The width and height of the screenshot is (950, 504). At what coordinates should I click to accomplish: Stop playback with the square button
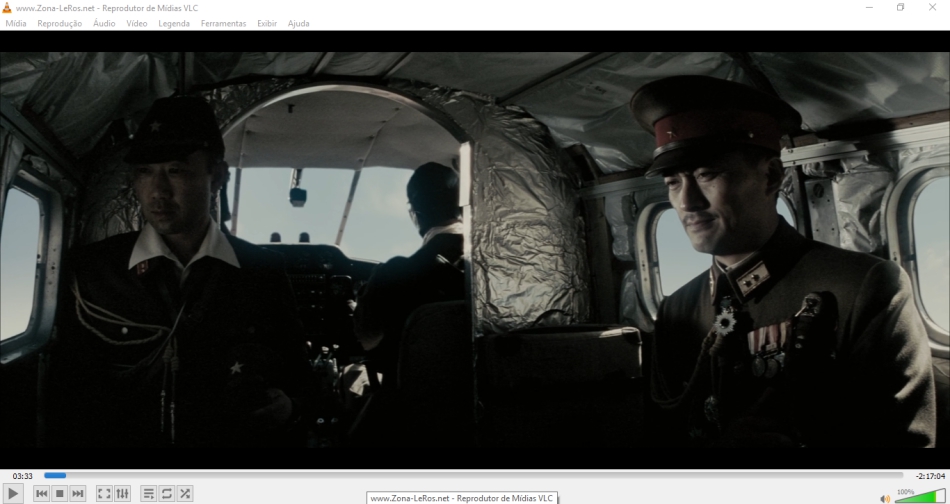59,494
